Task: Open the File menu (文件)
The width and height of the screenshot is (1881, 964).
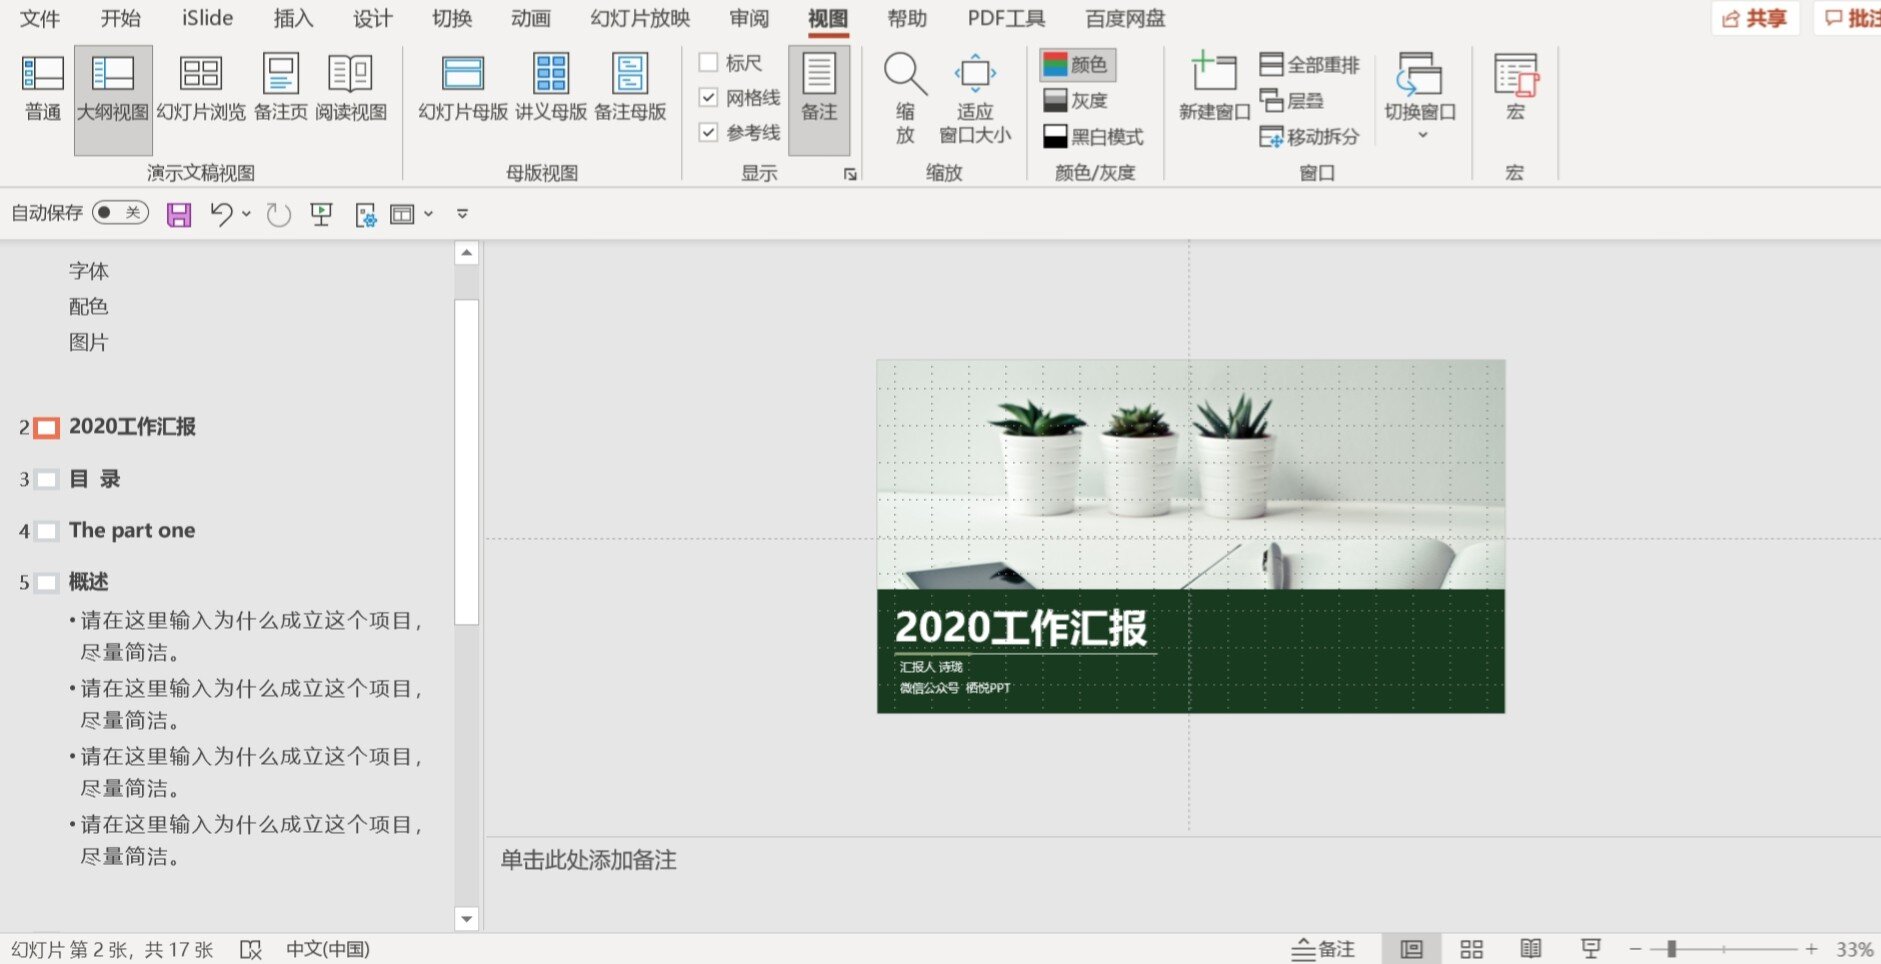Action: 40,18
